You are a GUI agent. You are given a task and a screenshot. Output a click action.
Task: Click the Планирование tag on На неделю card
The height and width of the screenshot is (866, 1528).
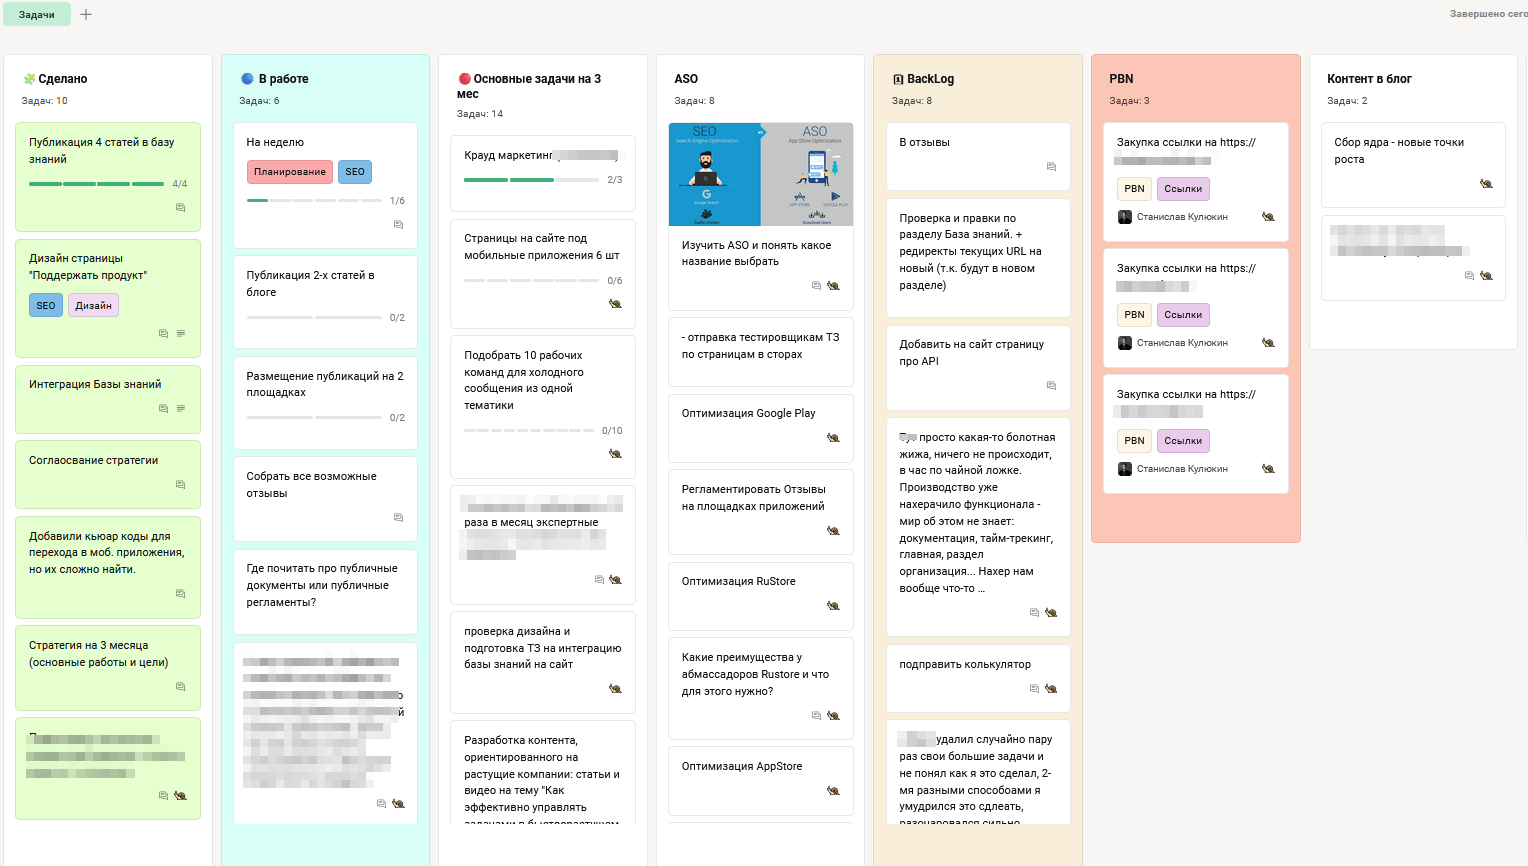click(x=289, y=172)
